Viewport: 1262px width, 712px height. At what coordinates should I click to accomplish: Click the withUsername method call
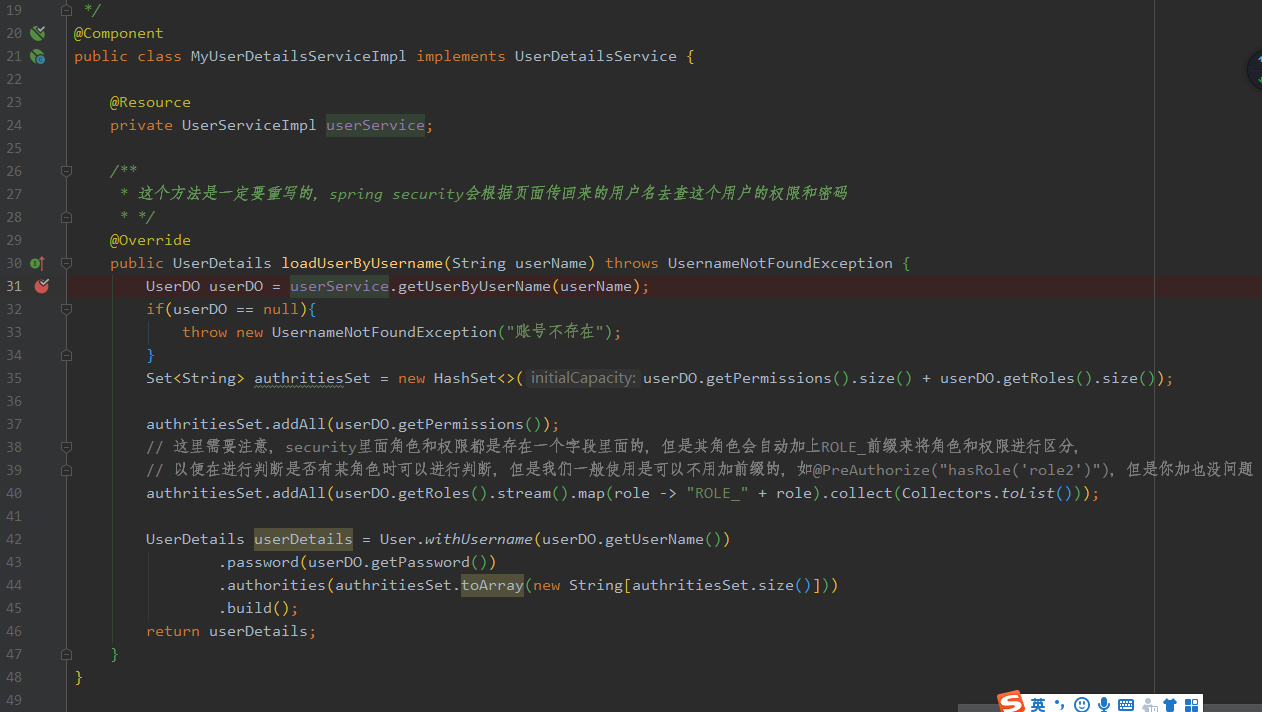tap(479, 539)
